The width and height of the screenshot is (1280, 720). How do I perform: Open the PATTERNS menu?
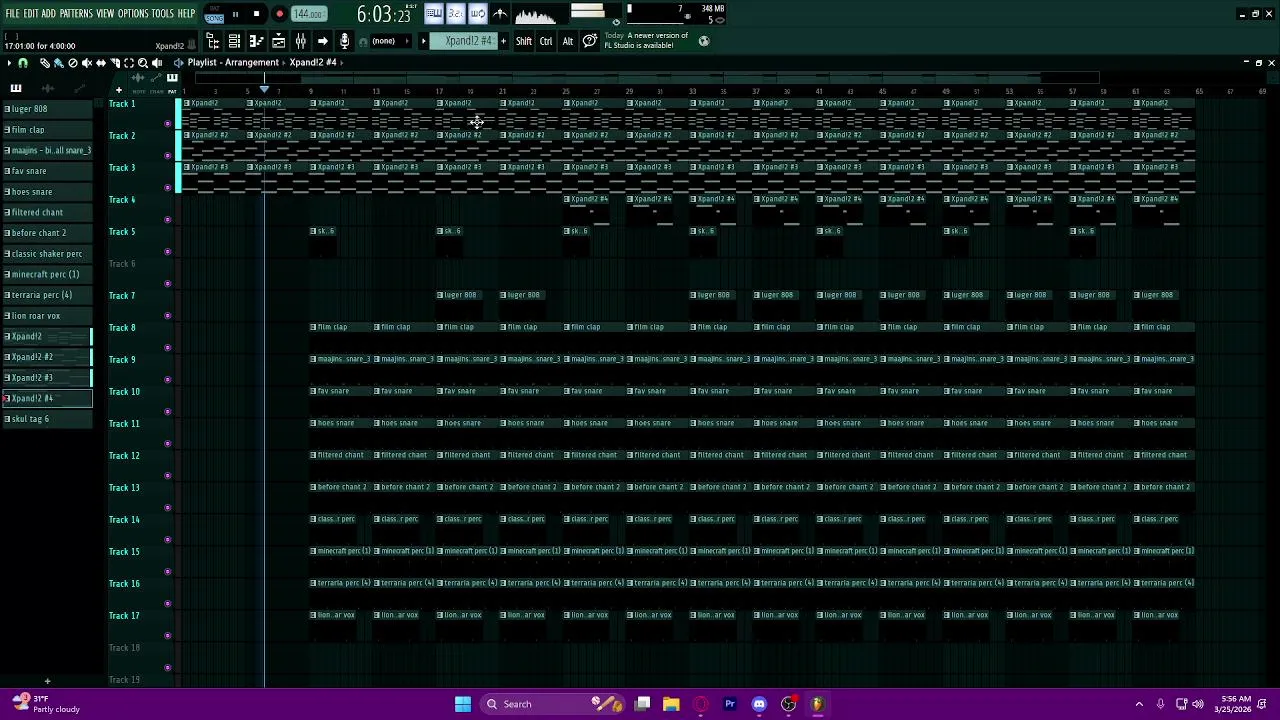click(76, 14)
